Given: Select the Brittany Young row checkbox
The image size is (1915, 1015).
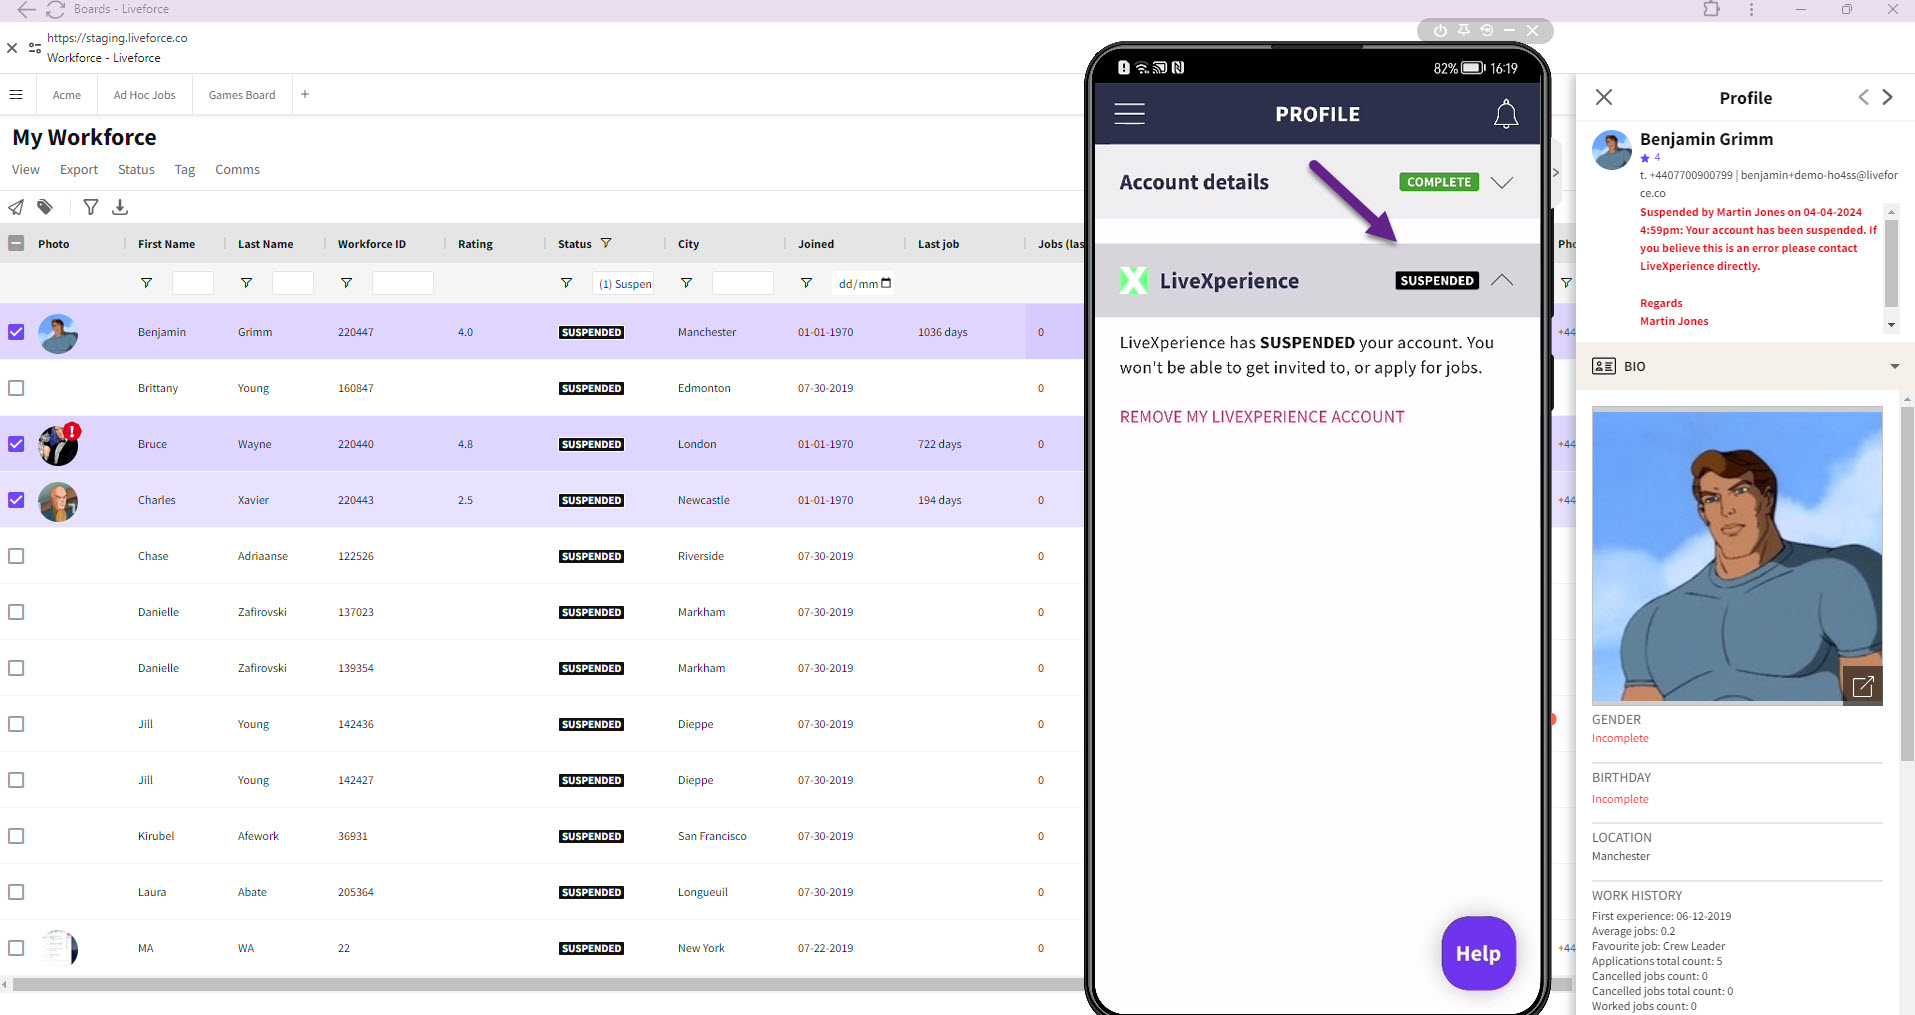Looking at the screenshot, I should [x=16, y=388].
